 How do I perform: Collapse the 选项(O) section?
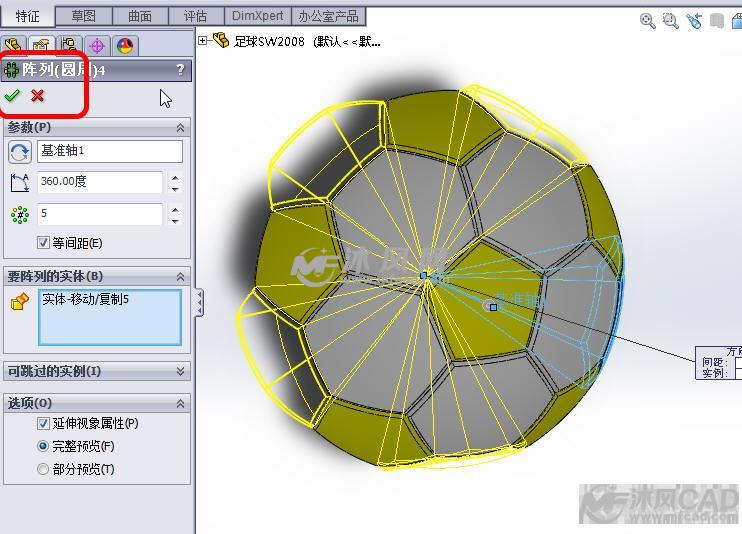pos(180,404)
